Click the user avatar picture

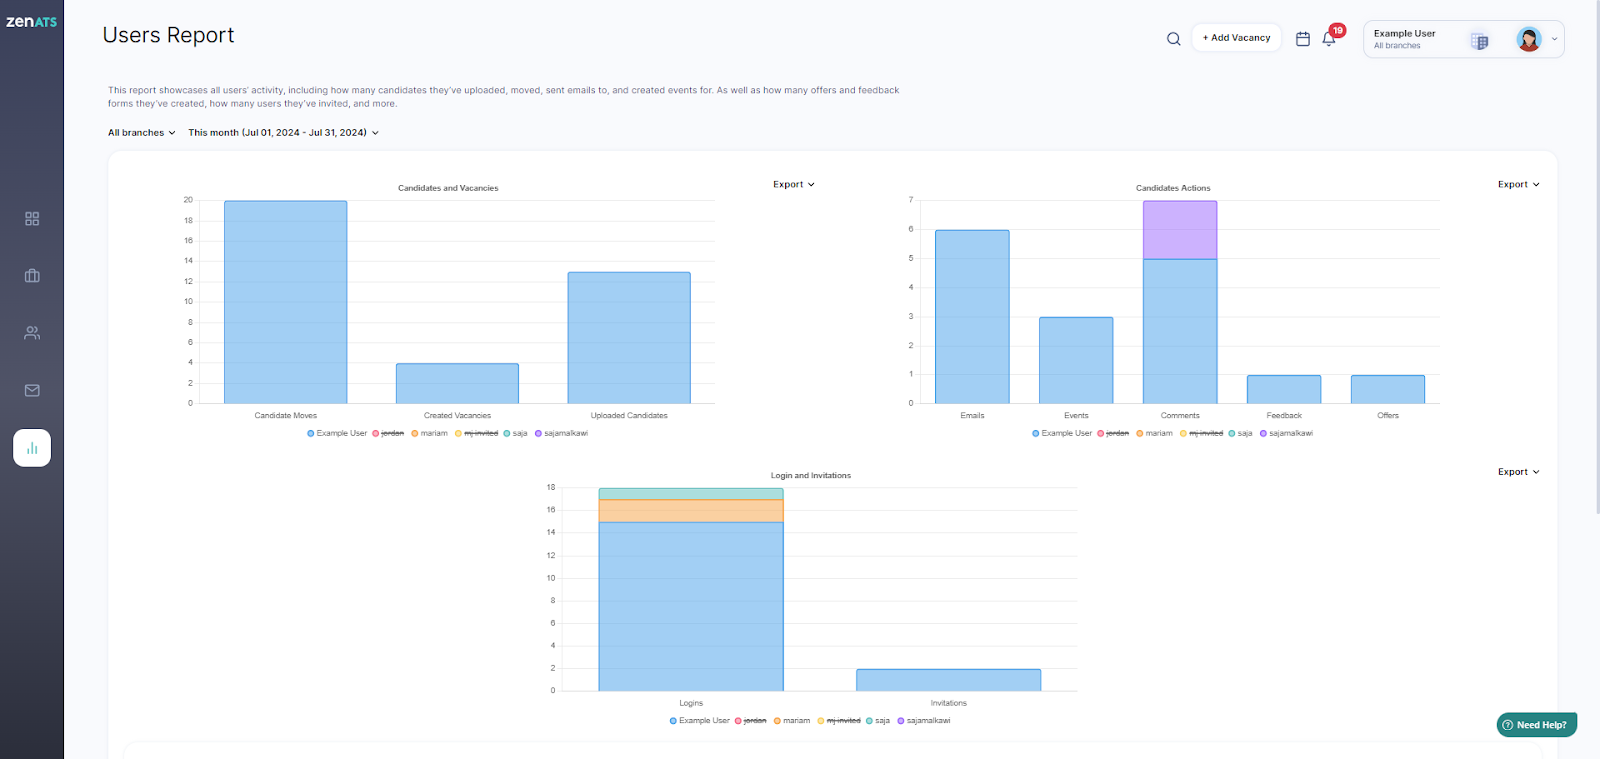pyautogui.click(x=1529, y=39)
